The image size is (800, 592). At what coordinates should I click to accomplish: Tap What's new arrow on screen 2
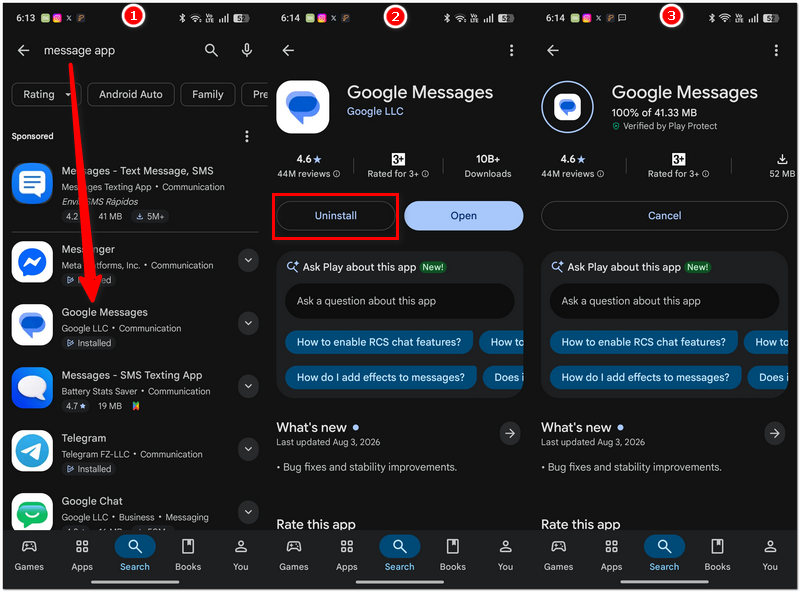pyautogui.click(x=510, y=434)
